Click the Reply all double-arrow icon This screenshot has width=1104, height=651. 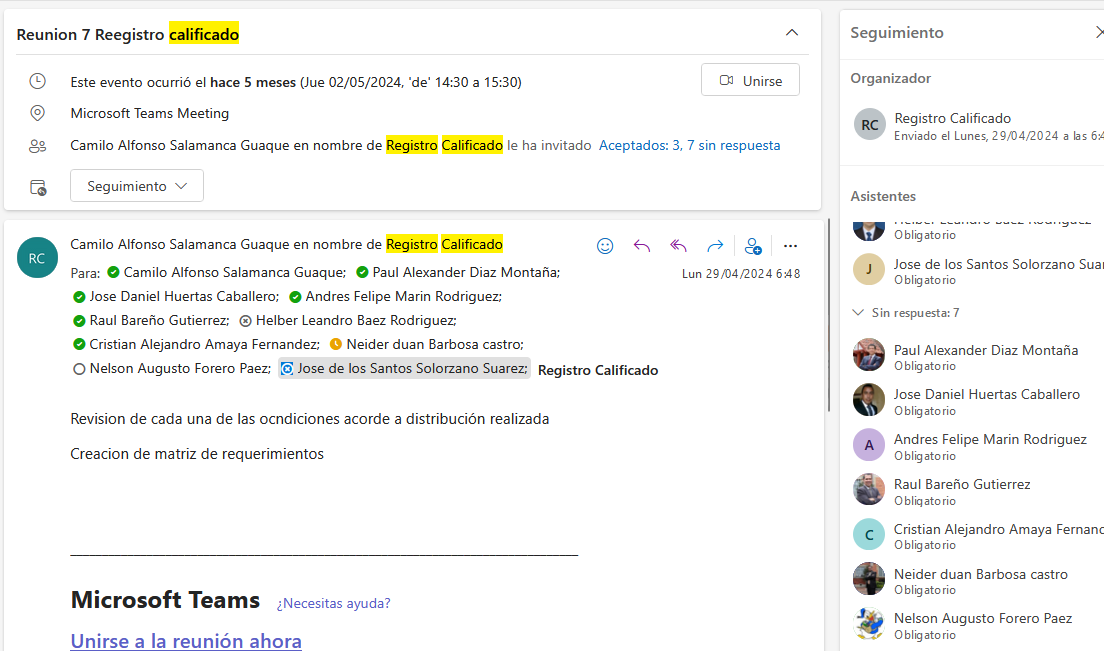679,246
